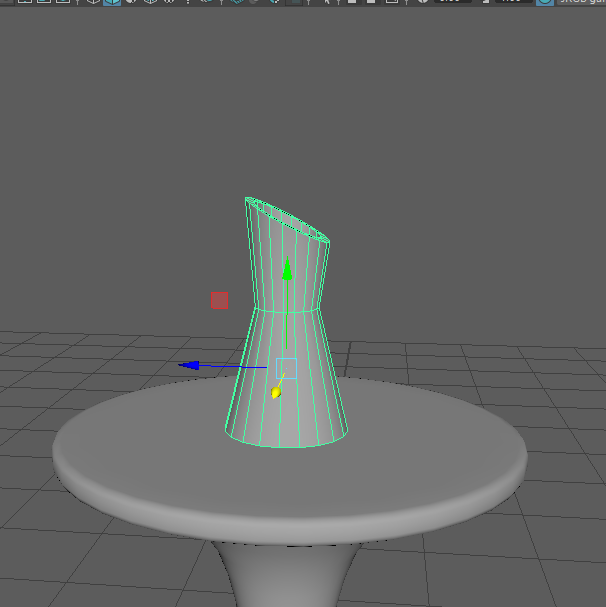Click the green Y-axis move arrow

pos(288,270)
